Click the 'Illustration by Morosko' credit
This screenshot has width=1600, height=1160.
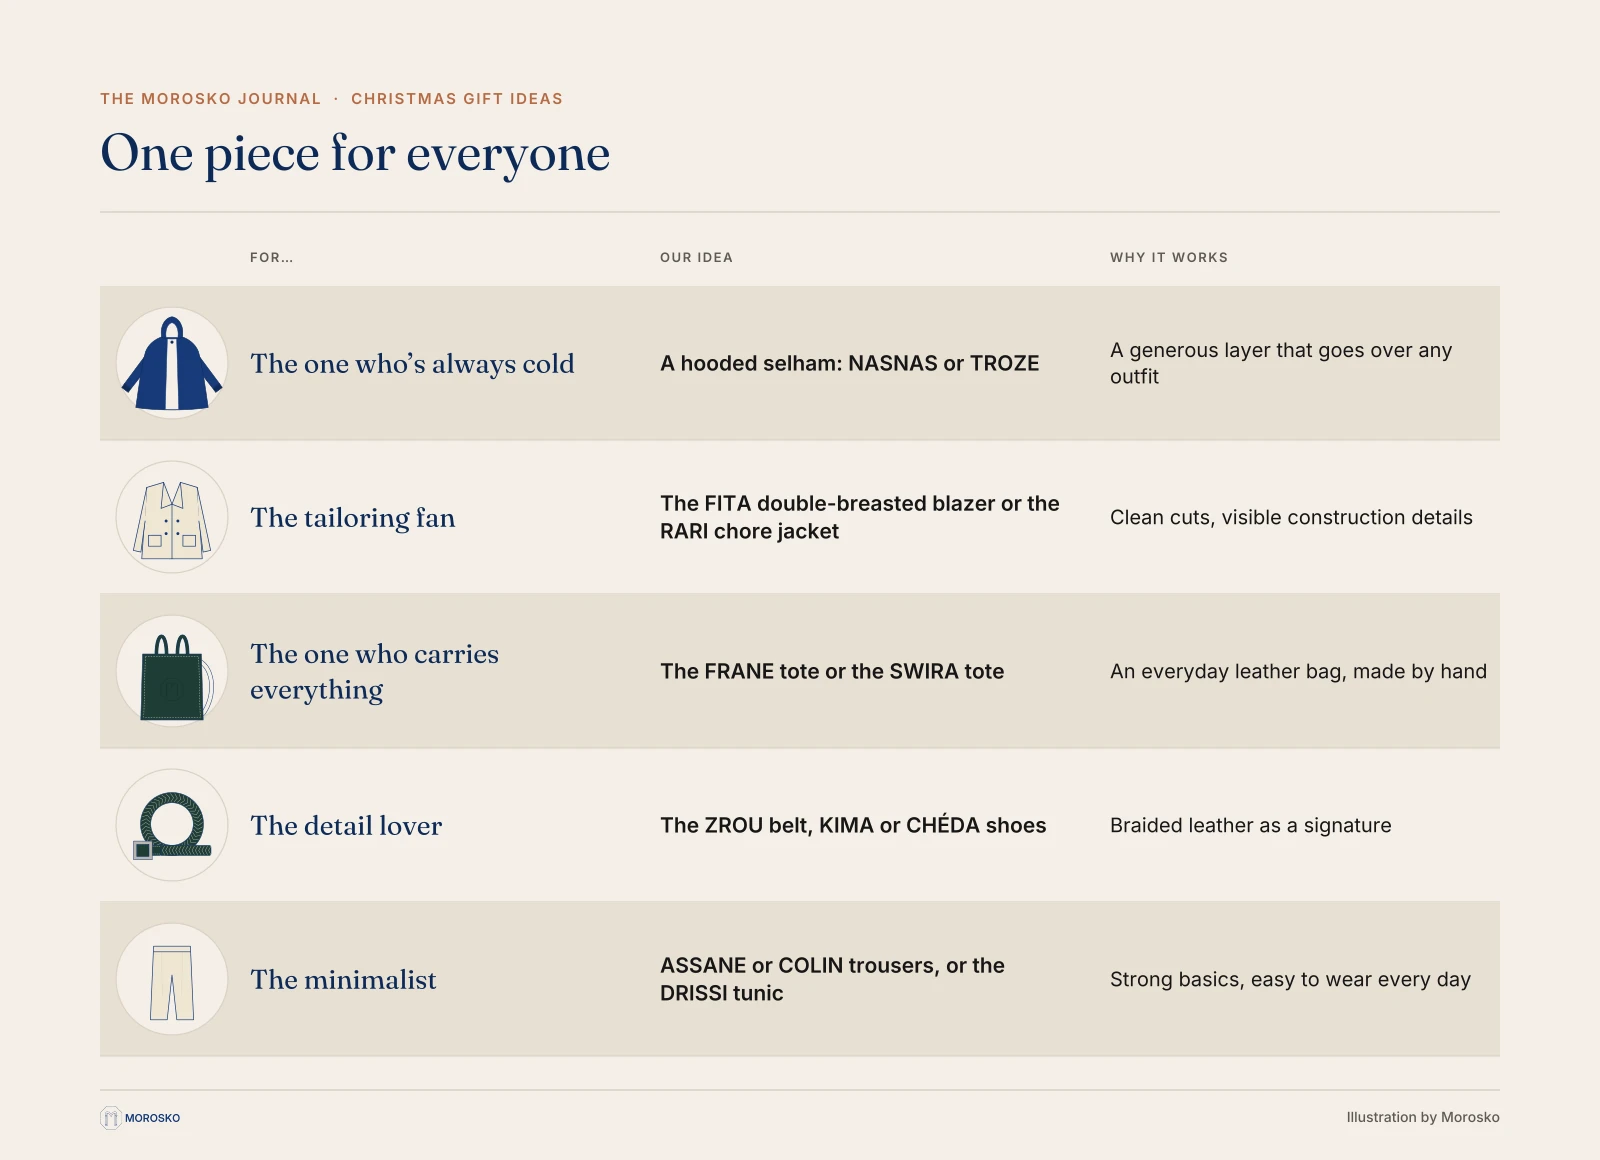point(1423,1117)
